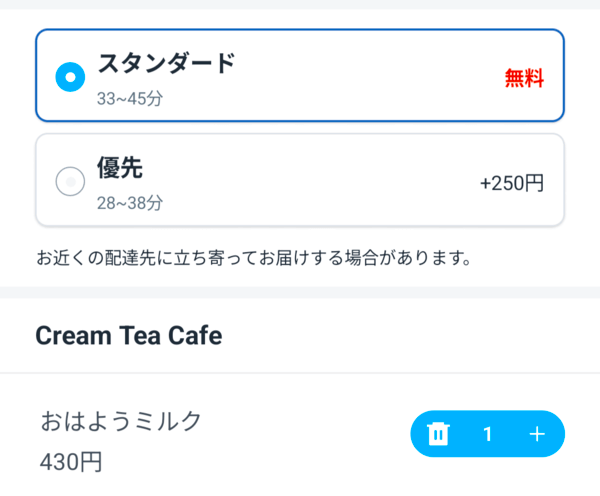The image size is (600, 496).
Task: Select the スタンダード radio button
Action: pos(70,76)
